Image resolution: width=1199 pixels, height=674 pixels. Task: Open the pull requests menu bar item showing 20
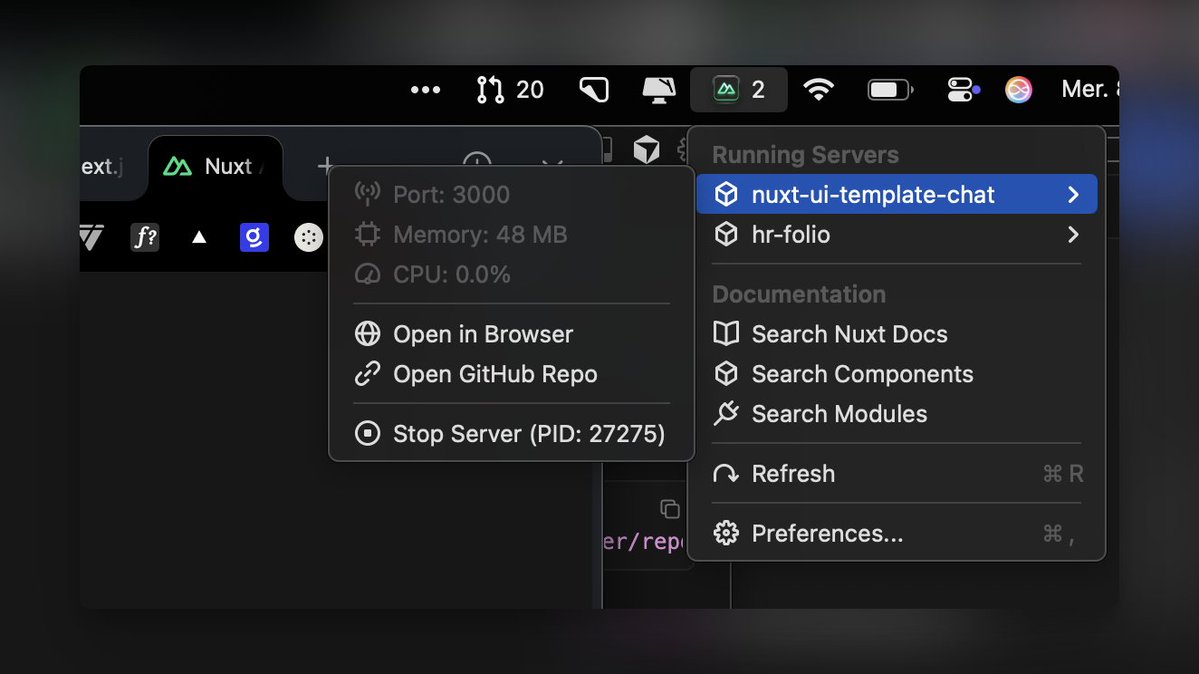tap(509, 90)
